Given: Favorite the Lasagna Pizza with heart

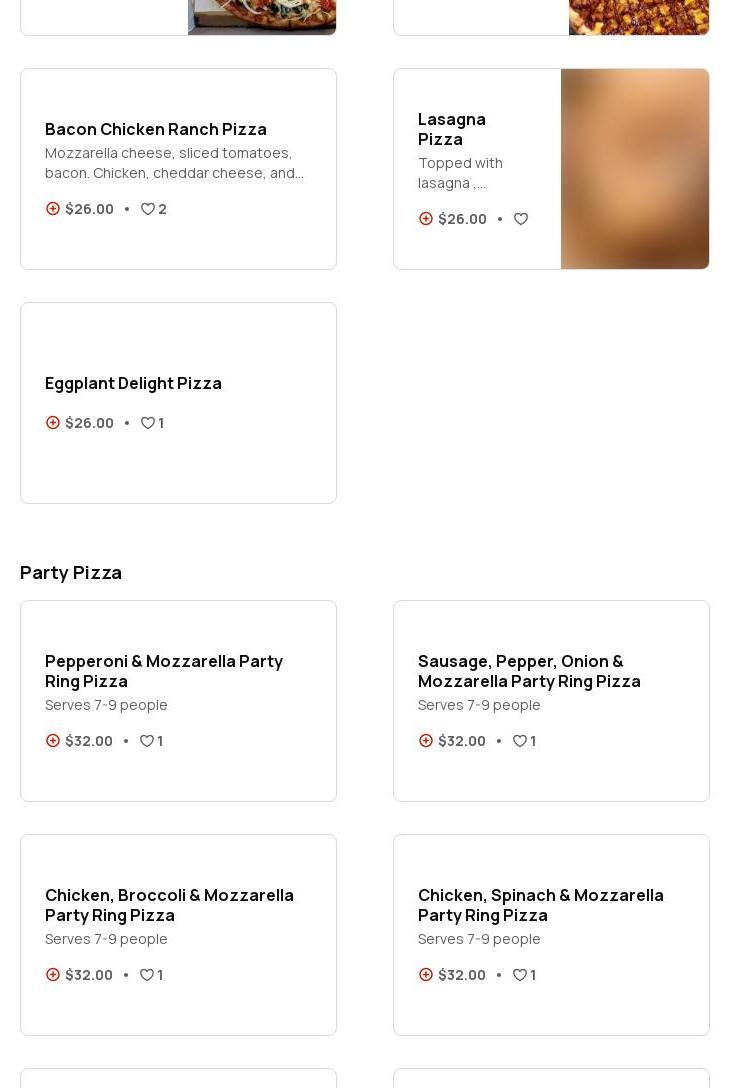Looking at the screenshot, I should pyautogui.click(x=521, y=219).
